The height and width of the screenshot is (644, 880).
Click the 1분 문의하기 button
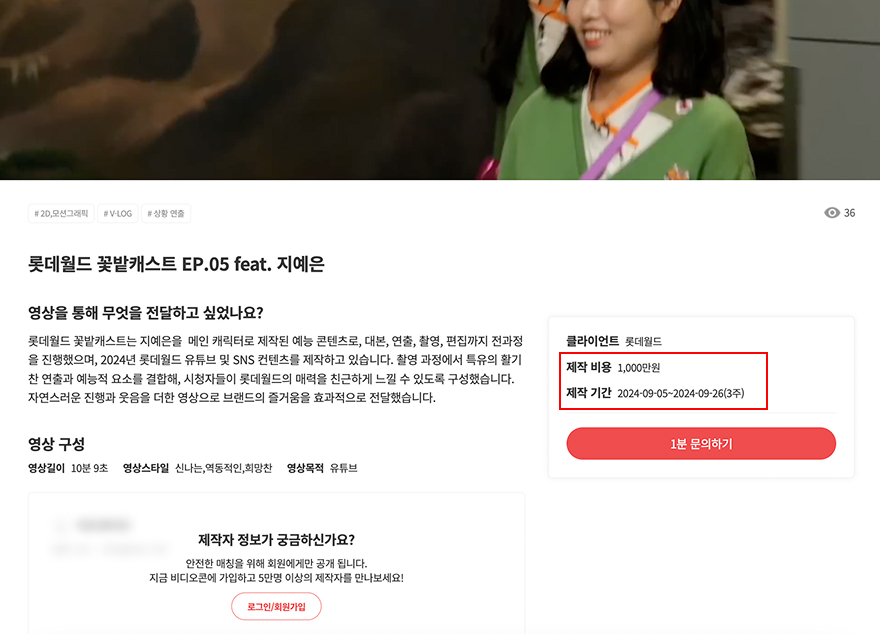701,444
